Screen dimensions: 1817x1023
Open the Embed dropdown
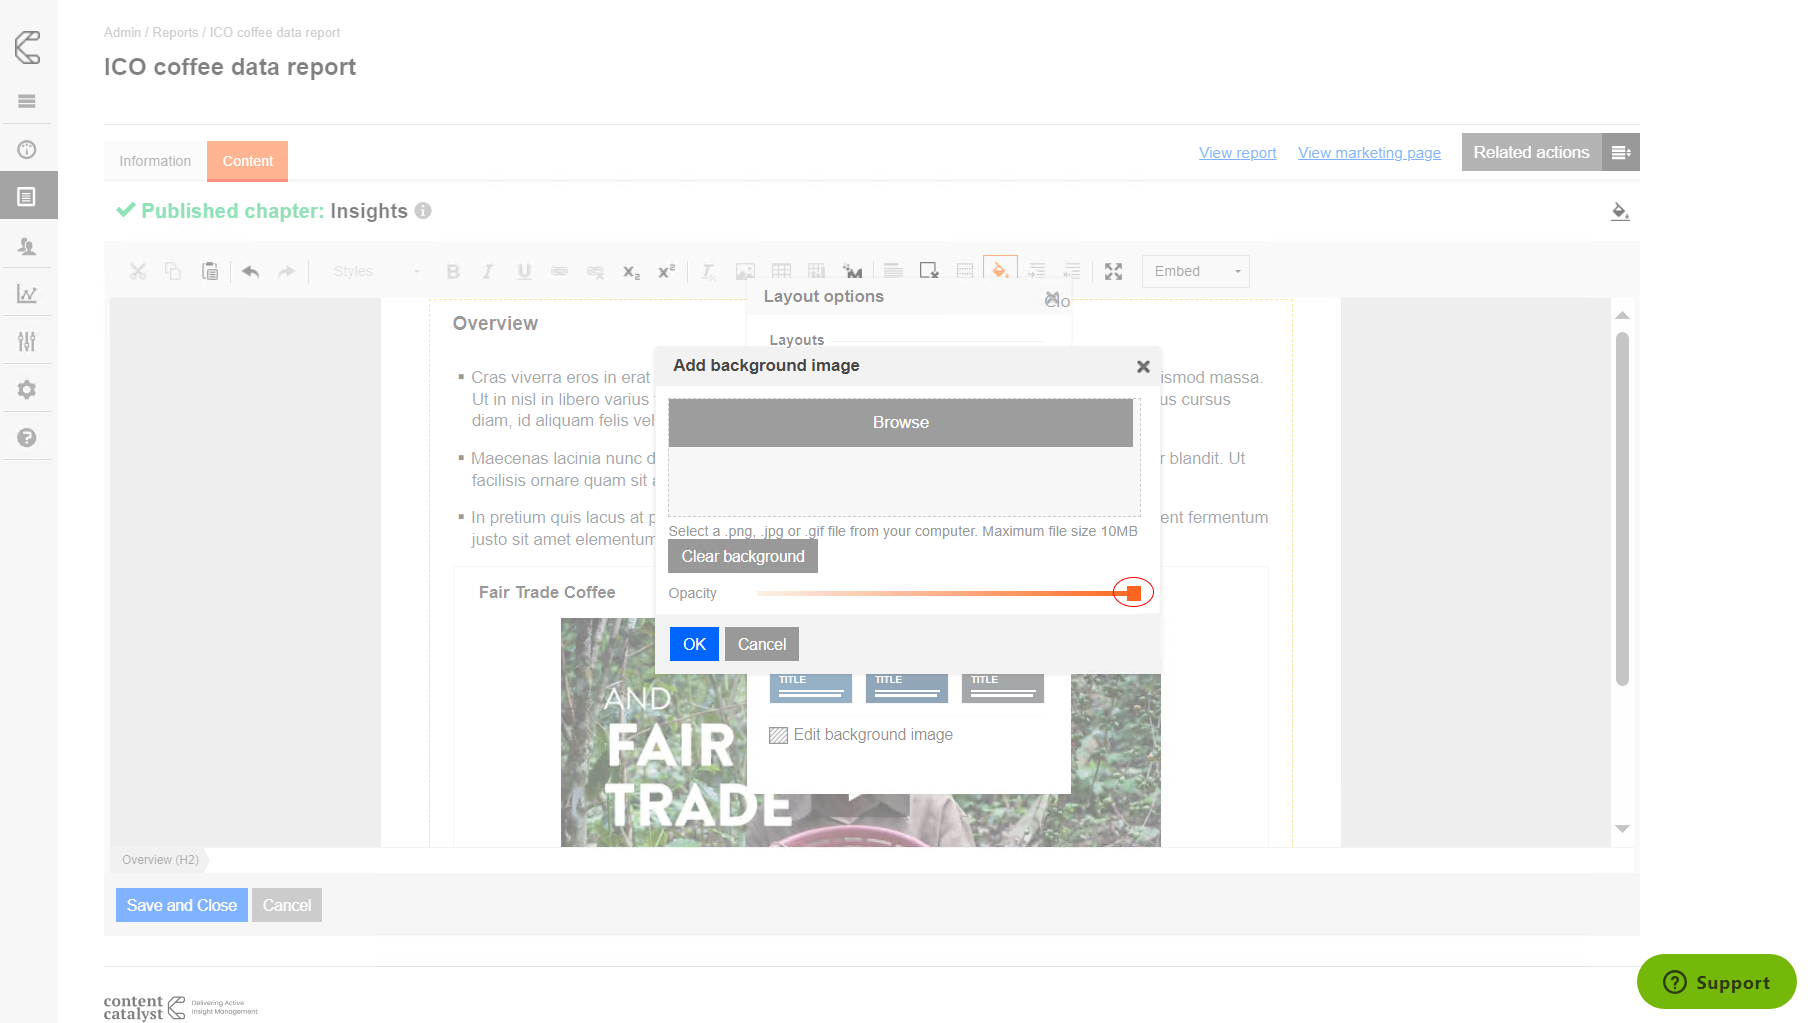(1196, 271)
